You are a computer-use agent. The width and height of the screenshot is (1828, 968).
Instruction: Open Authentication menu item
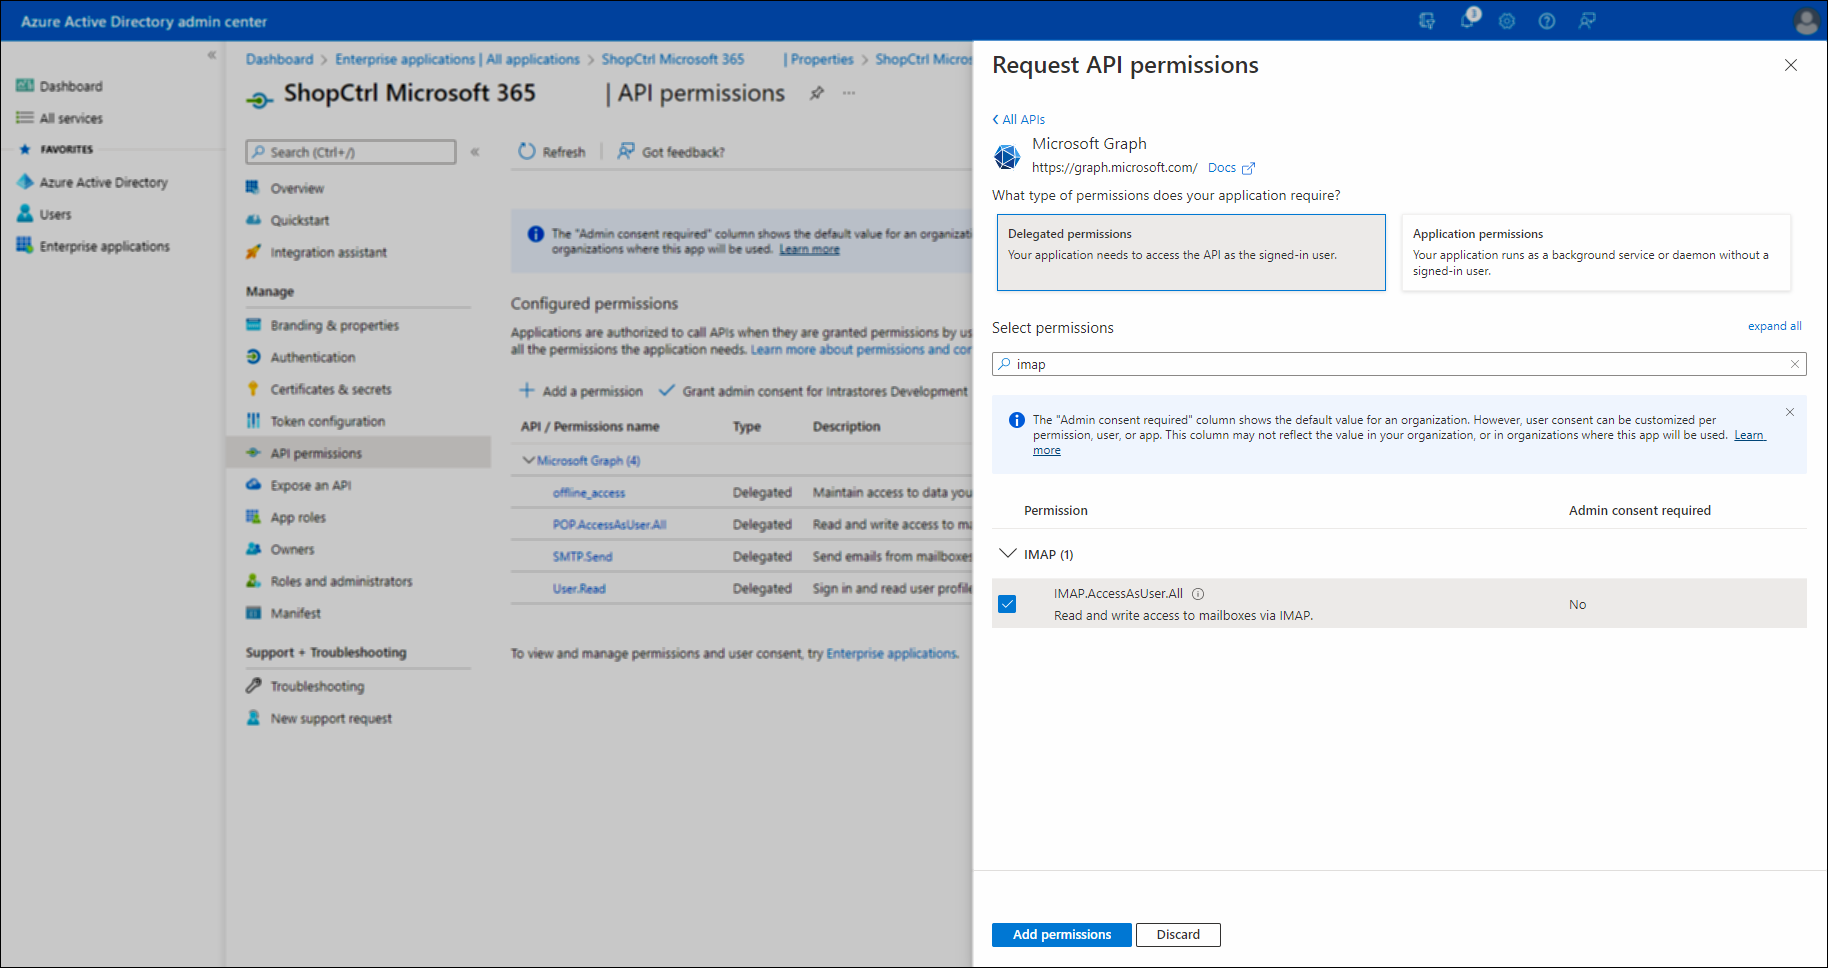[x=312, y=357]
